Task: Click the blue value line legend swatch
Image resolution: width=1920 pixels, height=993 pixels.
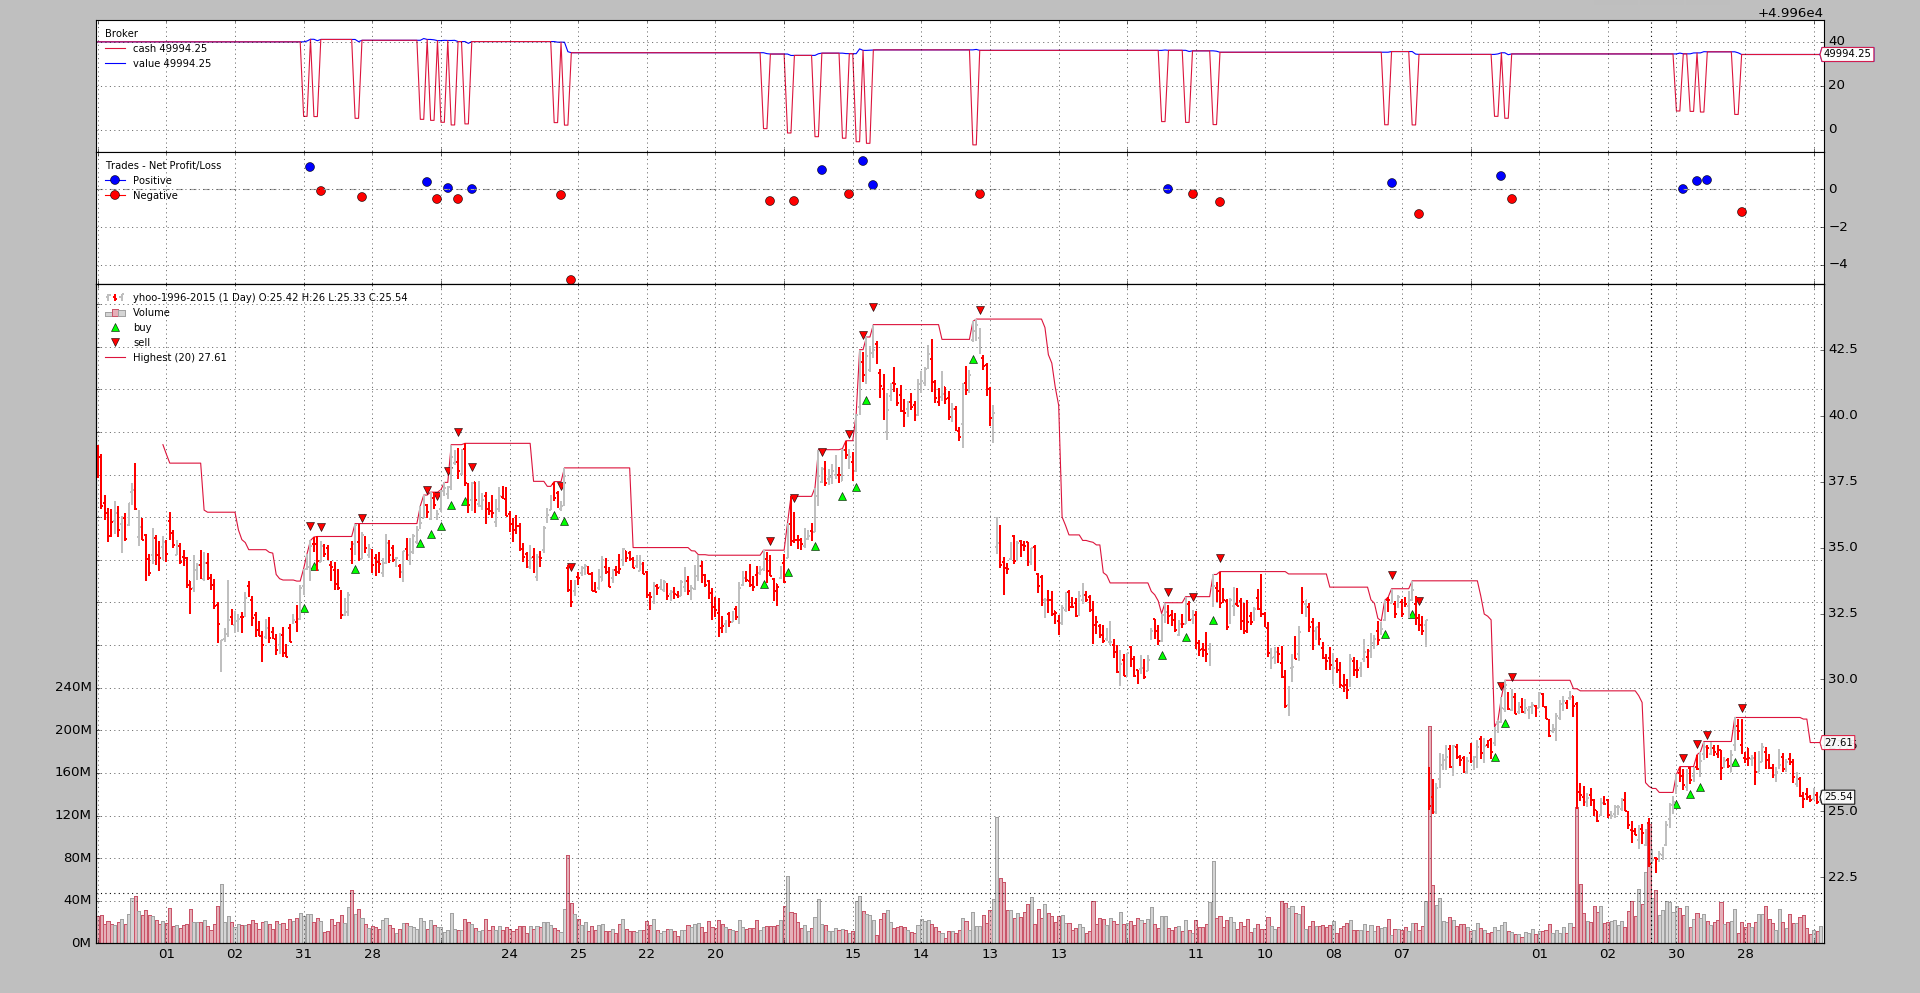Action: tap(115, 64)
